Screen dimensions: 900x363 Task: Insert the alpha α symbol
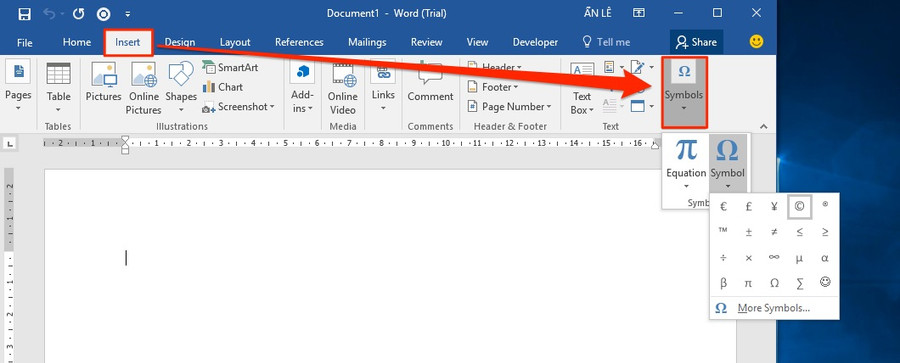click(825, 258)
